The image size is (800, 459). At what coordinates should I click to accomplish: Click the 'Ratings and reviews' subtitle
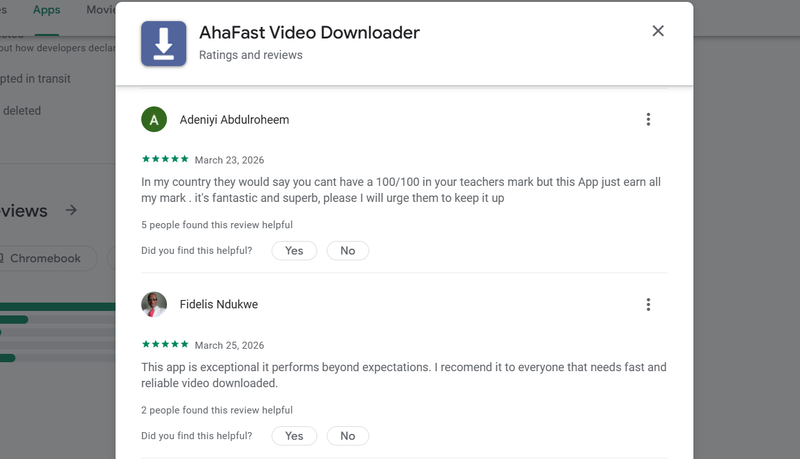[251, 55]
